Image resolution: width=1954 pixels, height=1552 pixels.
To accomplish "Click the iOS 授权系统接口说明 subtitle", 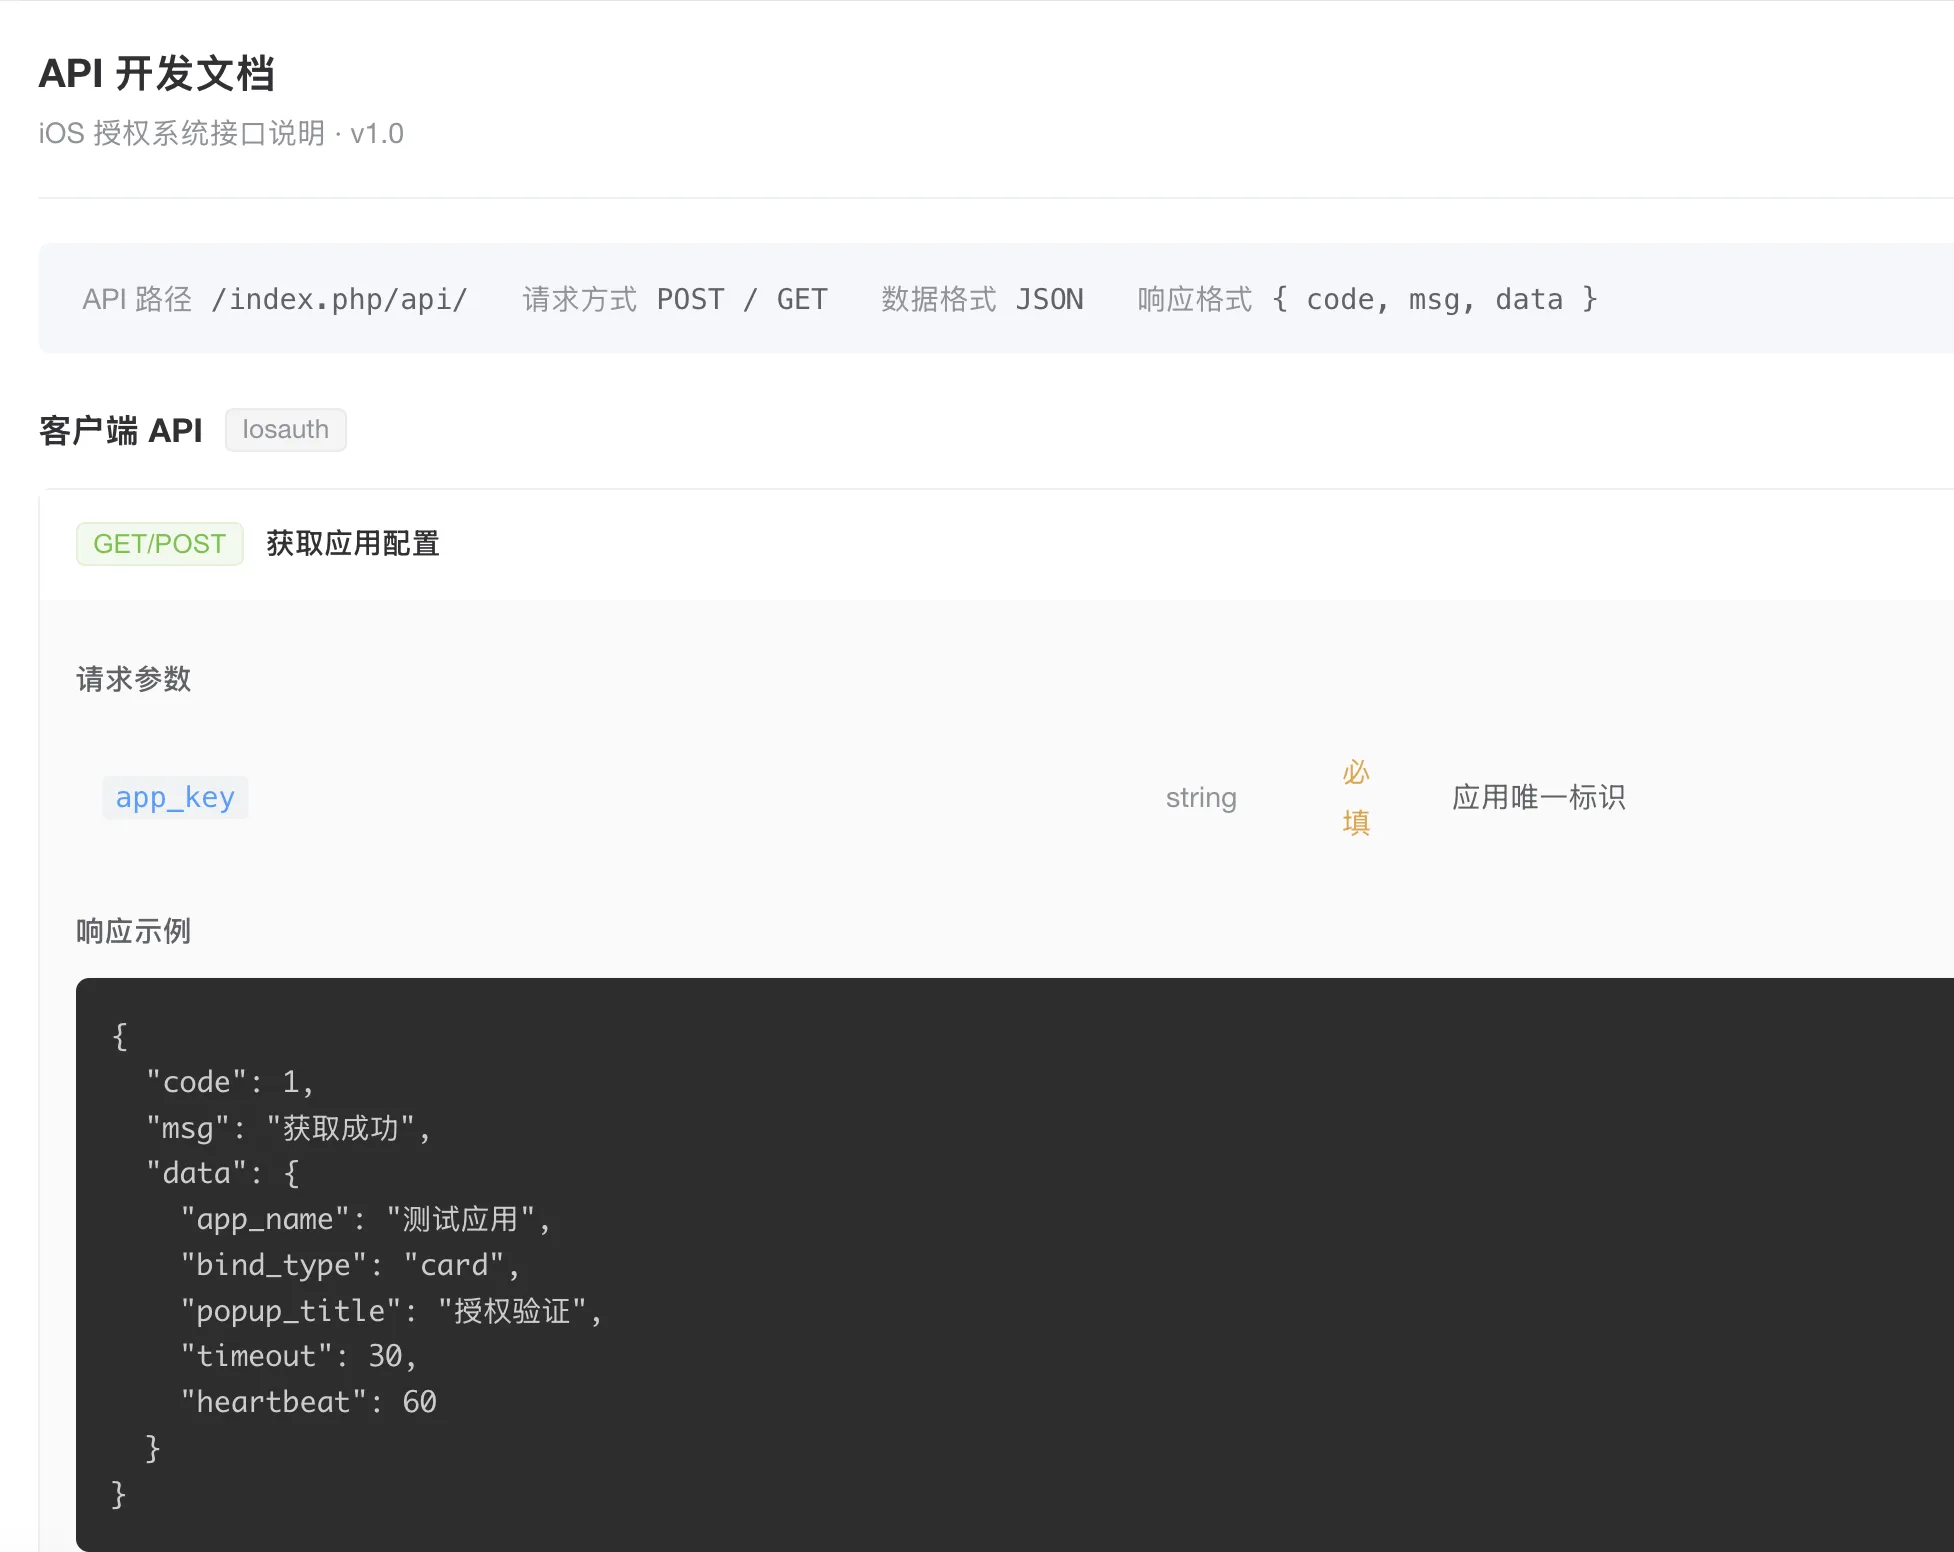I will coord(219,133).
